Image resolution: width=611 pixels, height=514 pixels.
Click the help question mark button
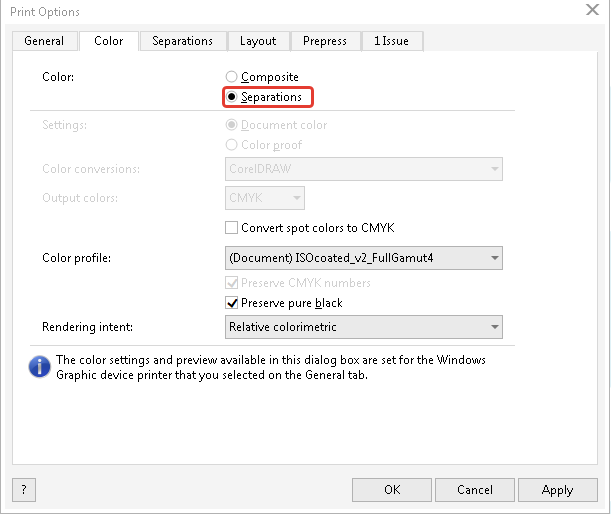pyautogui.click(x=23, y=490)
